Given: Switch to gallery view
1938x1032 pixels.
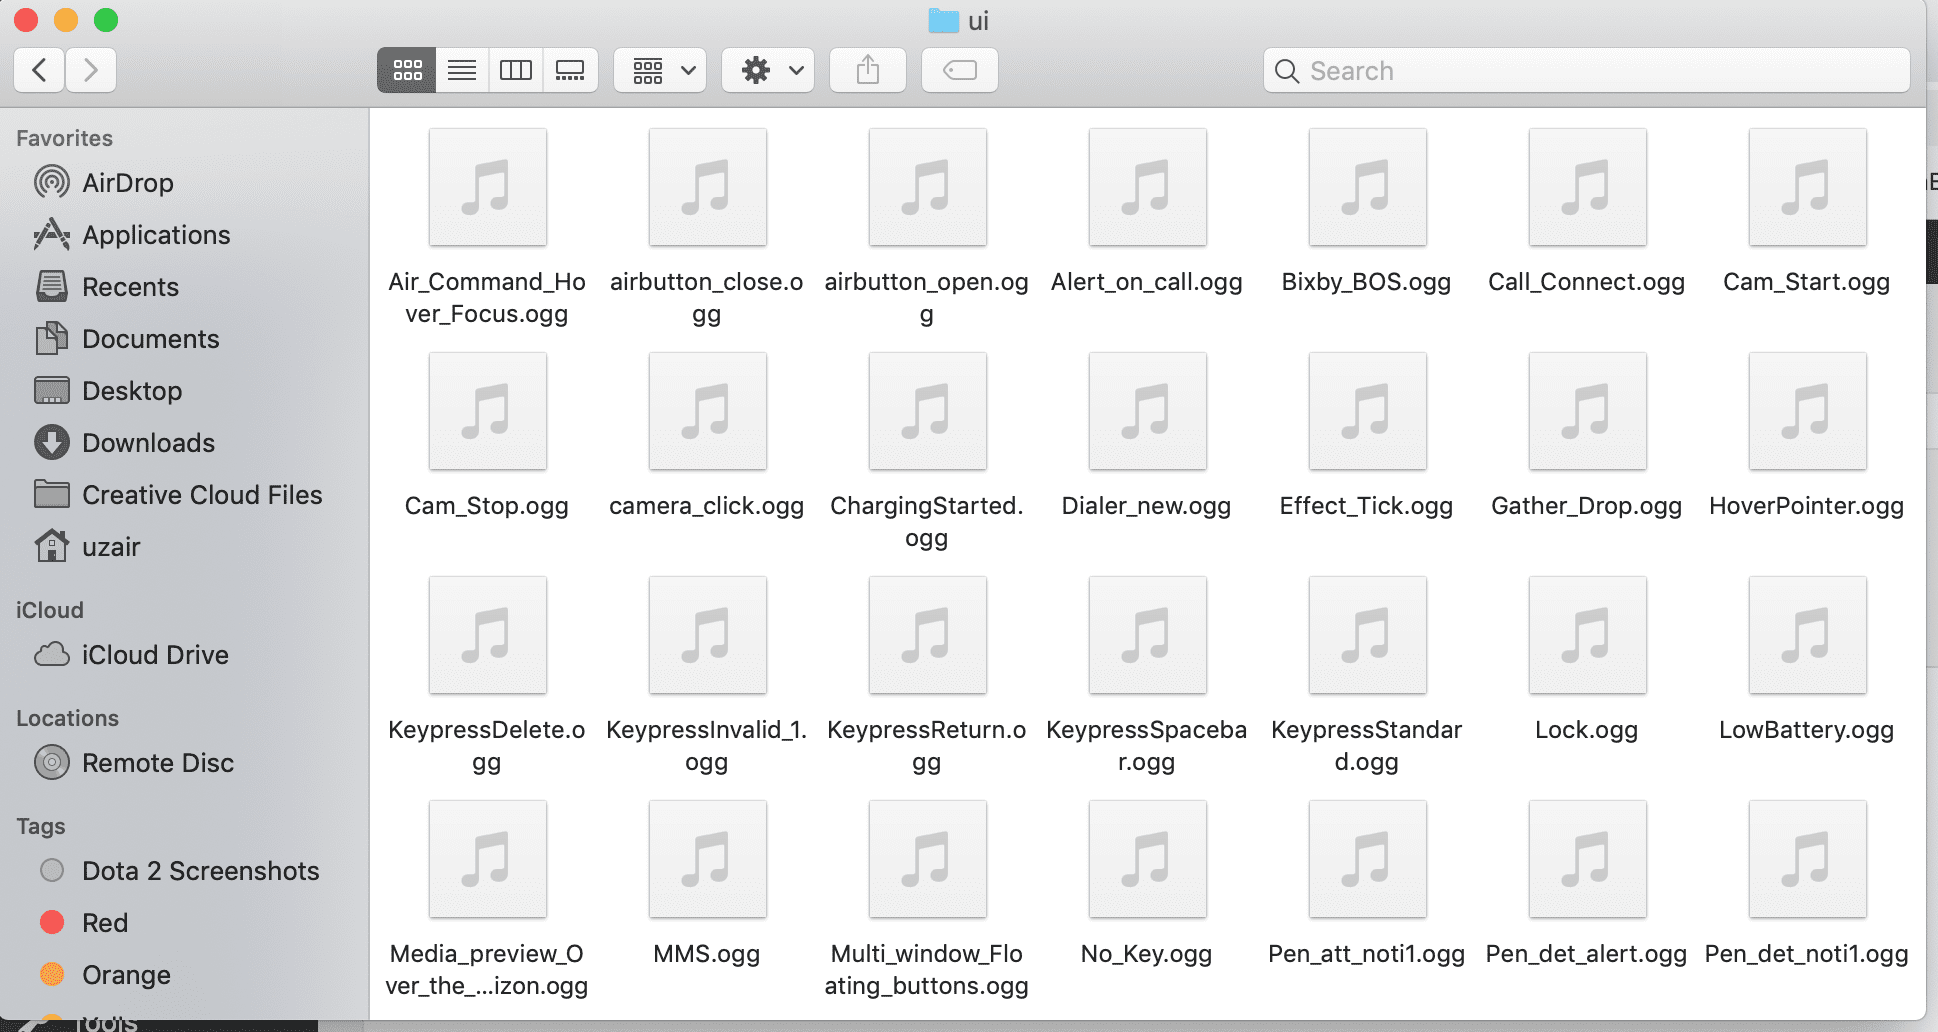Looking at the screenshot, I should (570, 70).
